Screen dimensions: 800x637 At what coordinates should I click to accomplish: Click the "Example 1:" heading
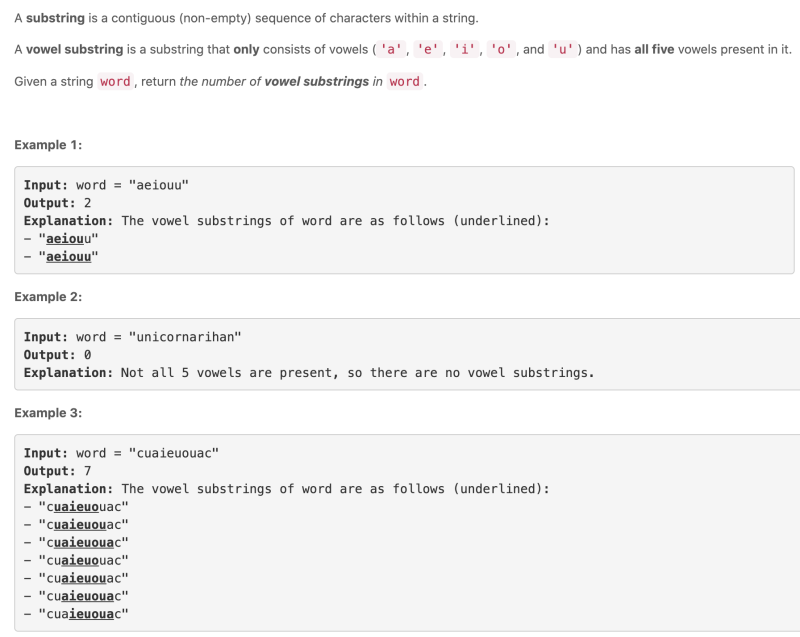pos(48,145)
